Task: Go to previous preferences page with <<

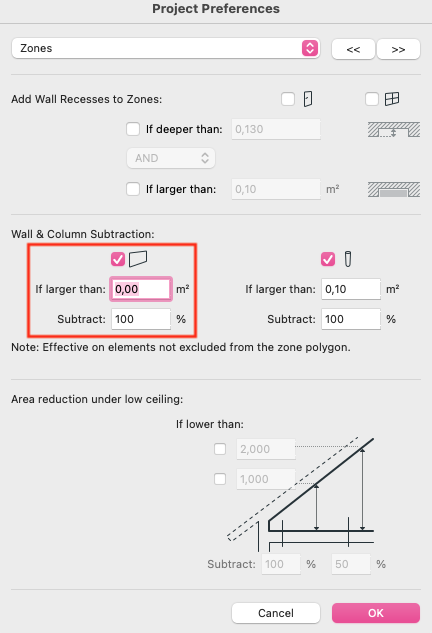Action: coord(353,49)
